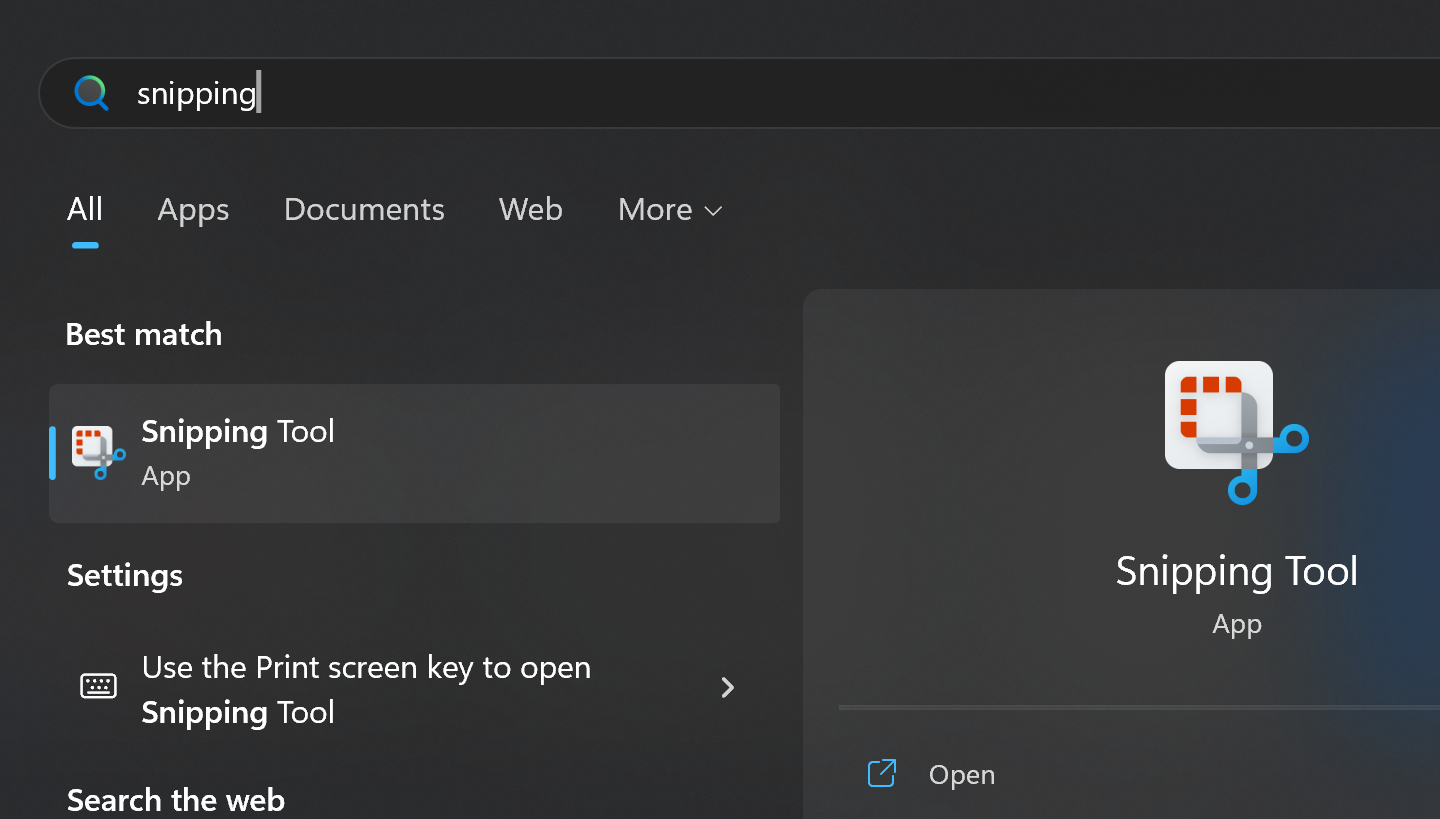Click the large Snipping Tool icon in preview

[x=1236, y=432]
